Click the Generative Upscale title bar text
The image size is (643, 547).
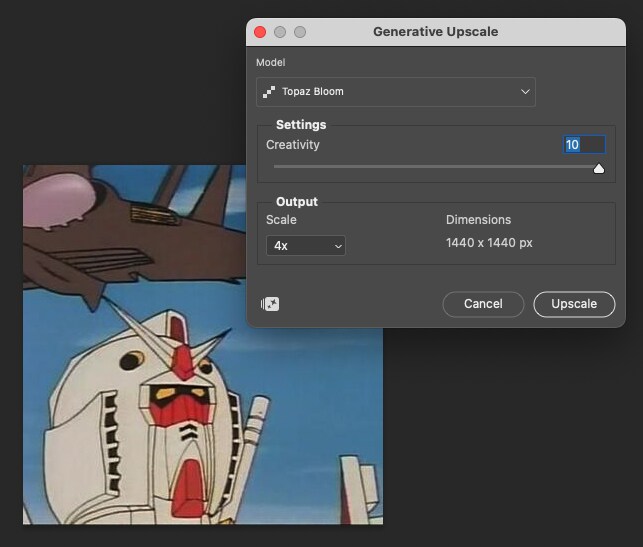click(435, 32)
